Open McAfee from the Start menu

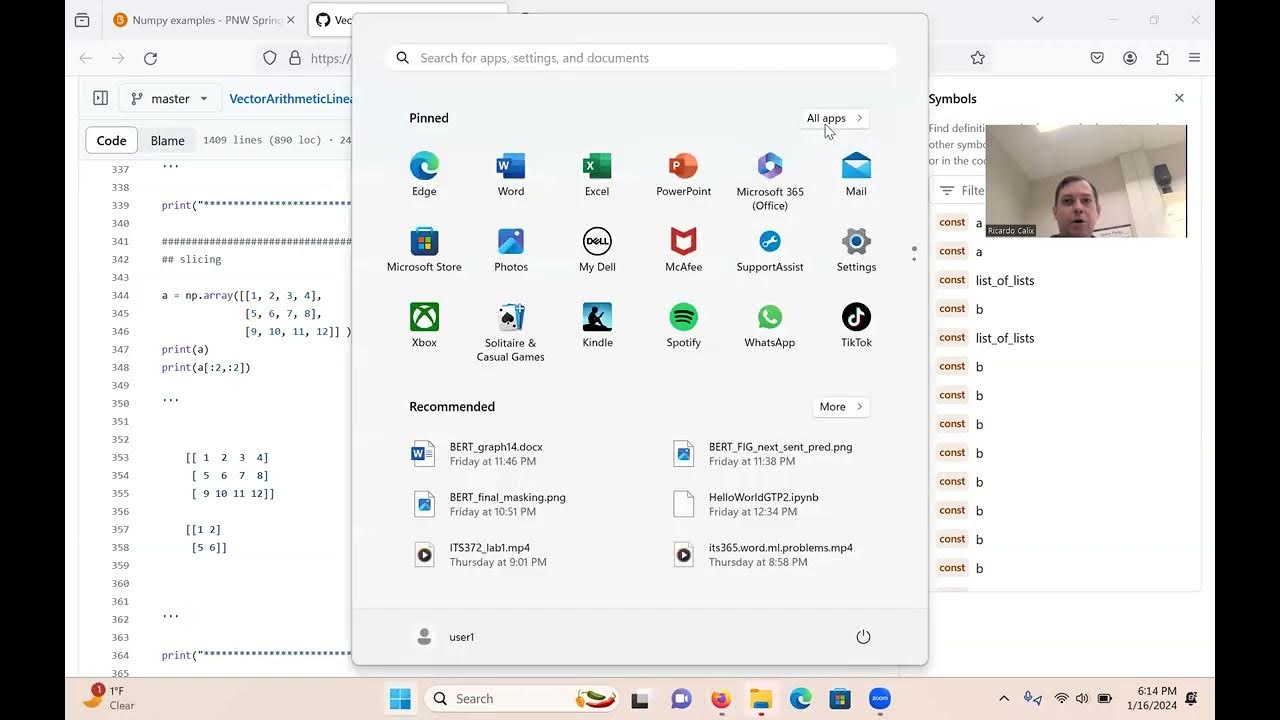[684, 250]
